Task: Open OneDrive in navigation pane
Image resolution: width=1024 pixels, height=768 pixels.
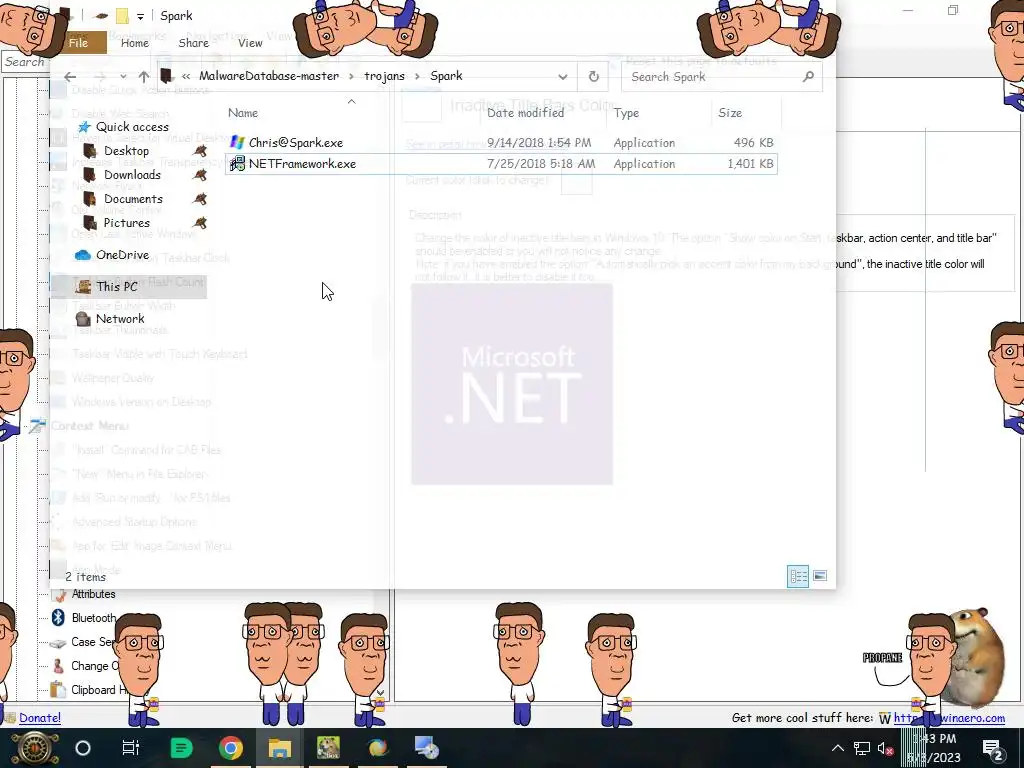Action: click(122, 255)
